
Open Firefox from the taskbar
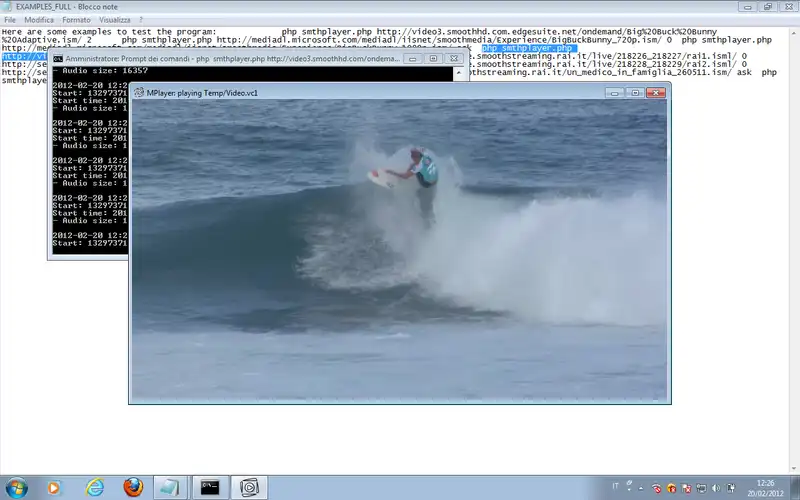(x=134, y=487)
